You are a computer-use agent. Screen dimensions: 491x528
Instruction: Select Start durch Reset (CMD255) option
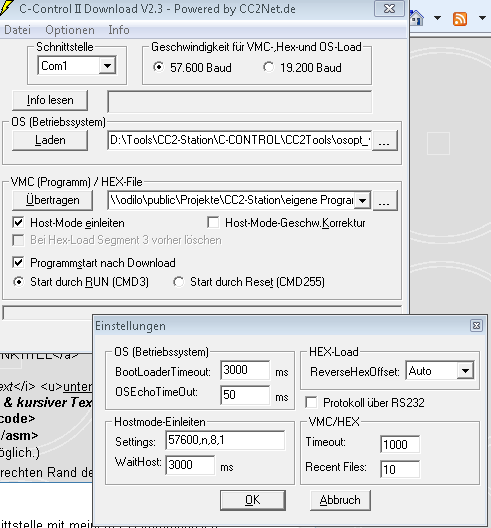(178, 282)
